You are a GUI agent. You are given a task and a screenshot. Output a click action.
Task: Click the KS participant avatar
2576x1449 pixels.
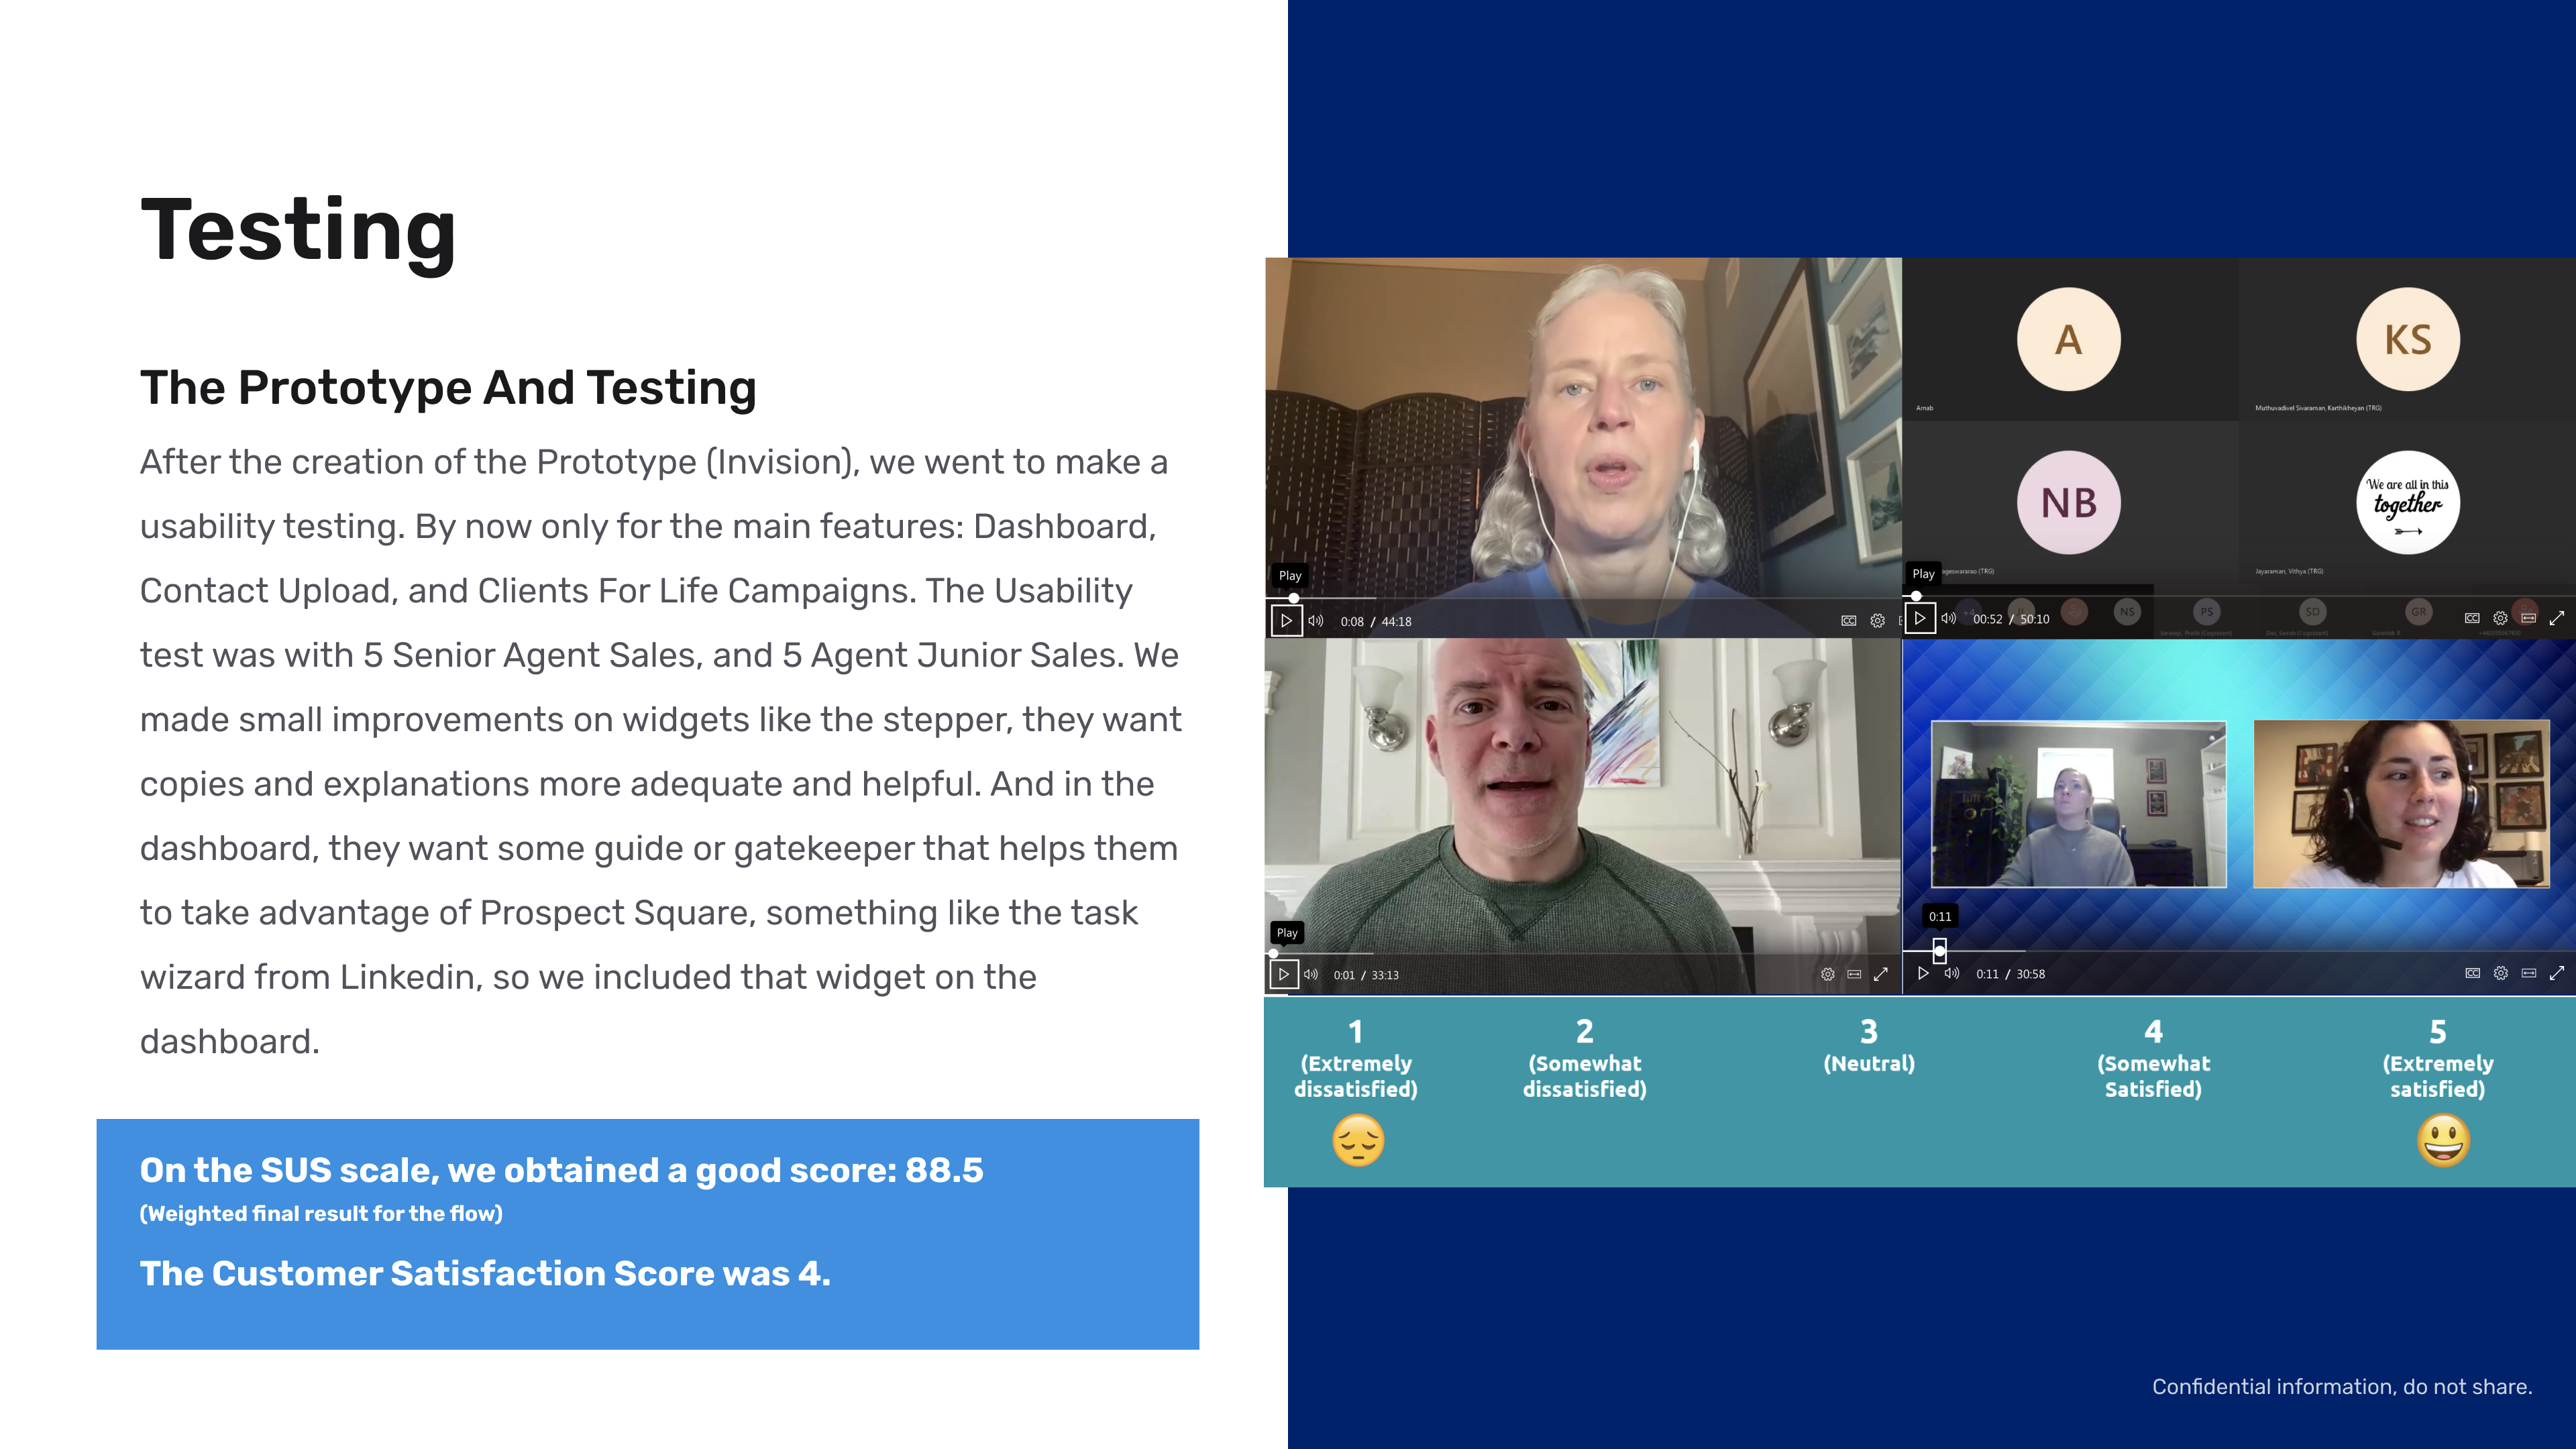[x=2408, y=339]
